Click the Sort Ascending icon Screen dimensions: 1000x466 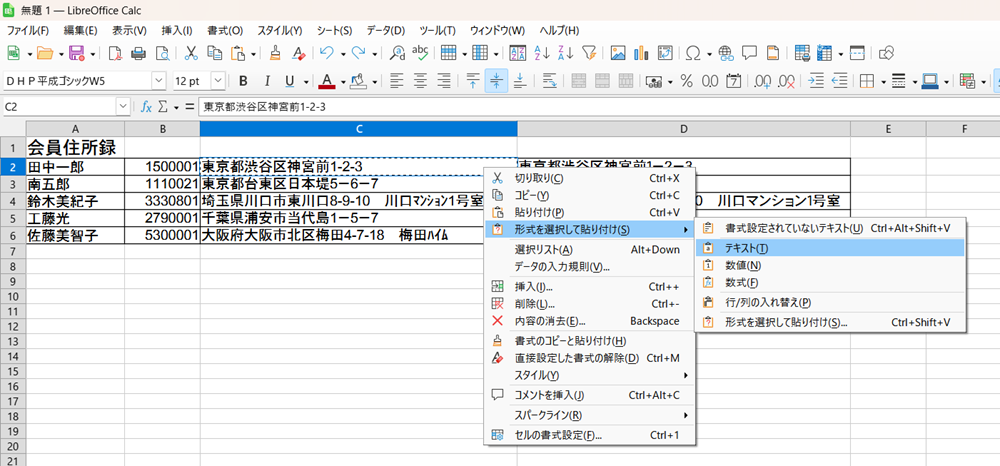pos(542,54)
